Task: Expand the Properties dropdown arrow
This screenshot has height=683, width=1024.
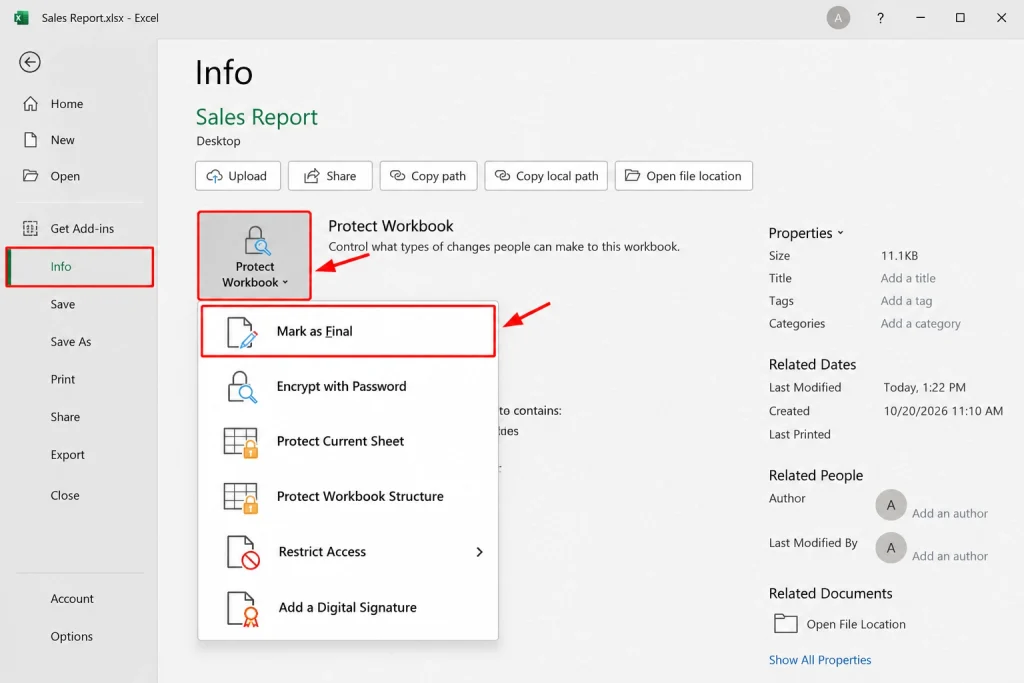Action: pyautogui.click(x=840, y=233)
